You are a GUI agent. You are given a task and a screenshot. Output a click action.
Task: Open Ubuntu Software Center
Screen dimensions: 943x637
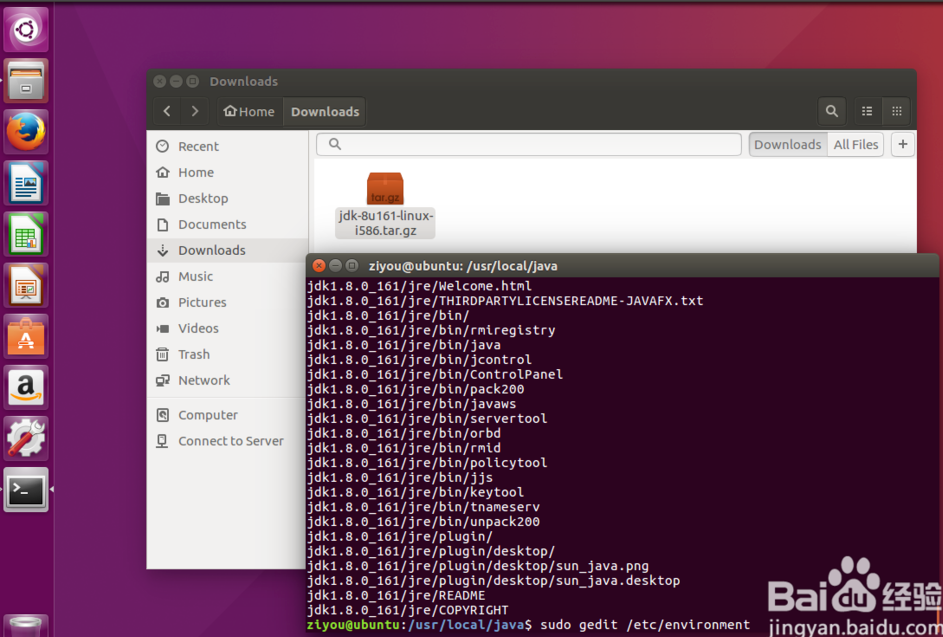coord(25,337)
